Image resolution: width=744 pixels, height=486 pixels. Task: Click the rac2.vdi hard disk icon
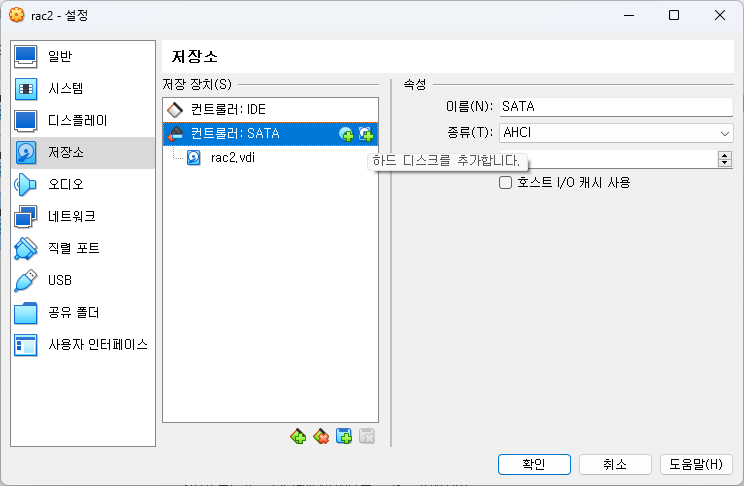194,158
